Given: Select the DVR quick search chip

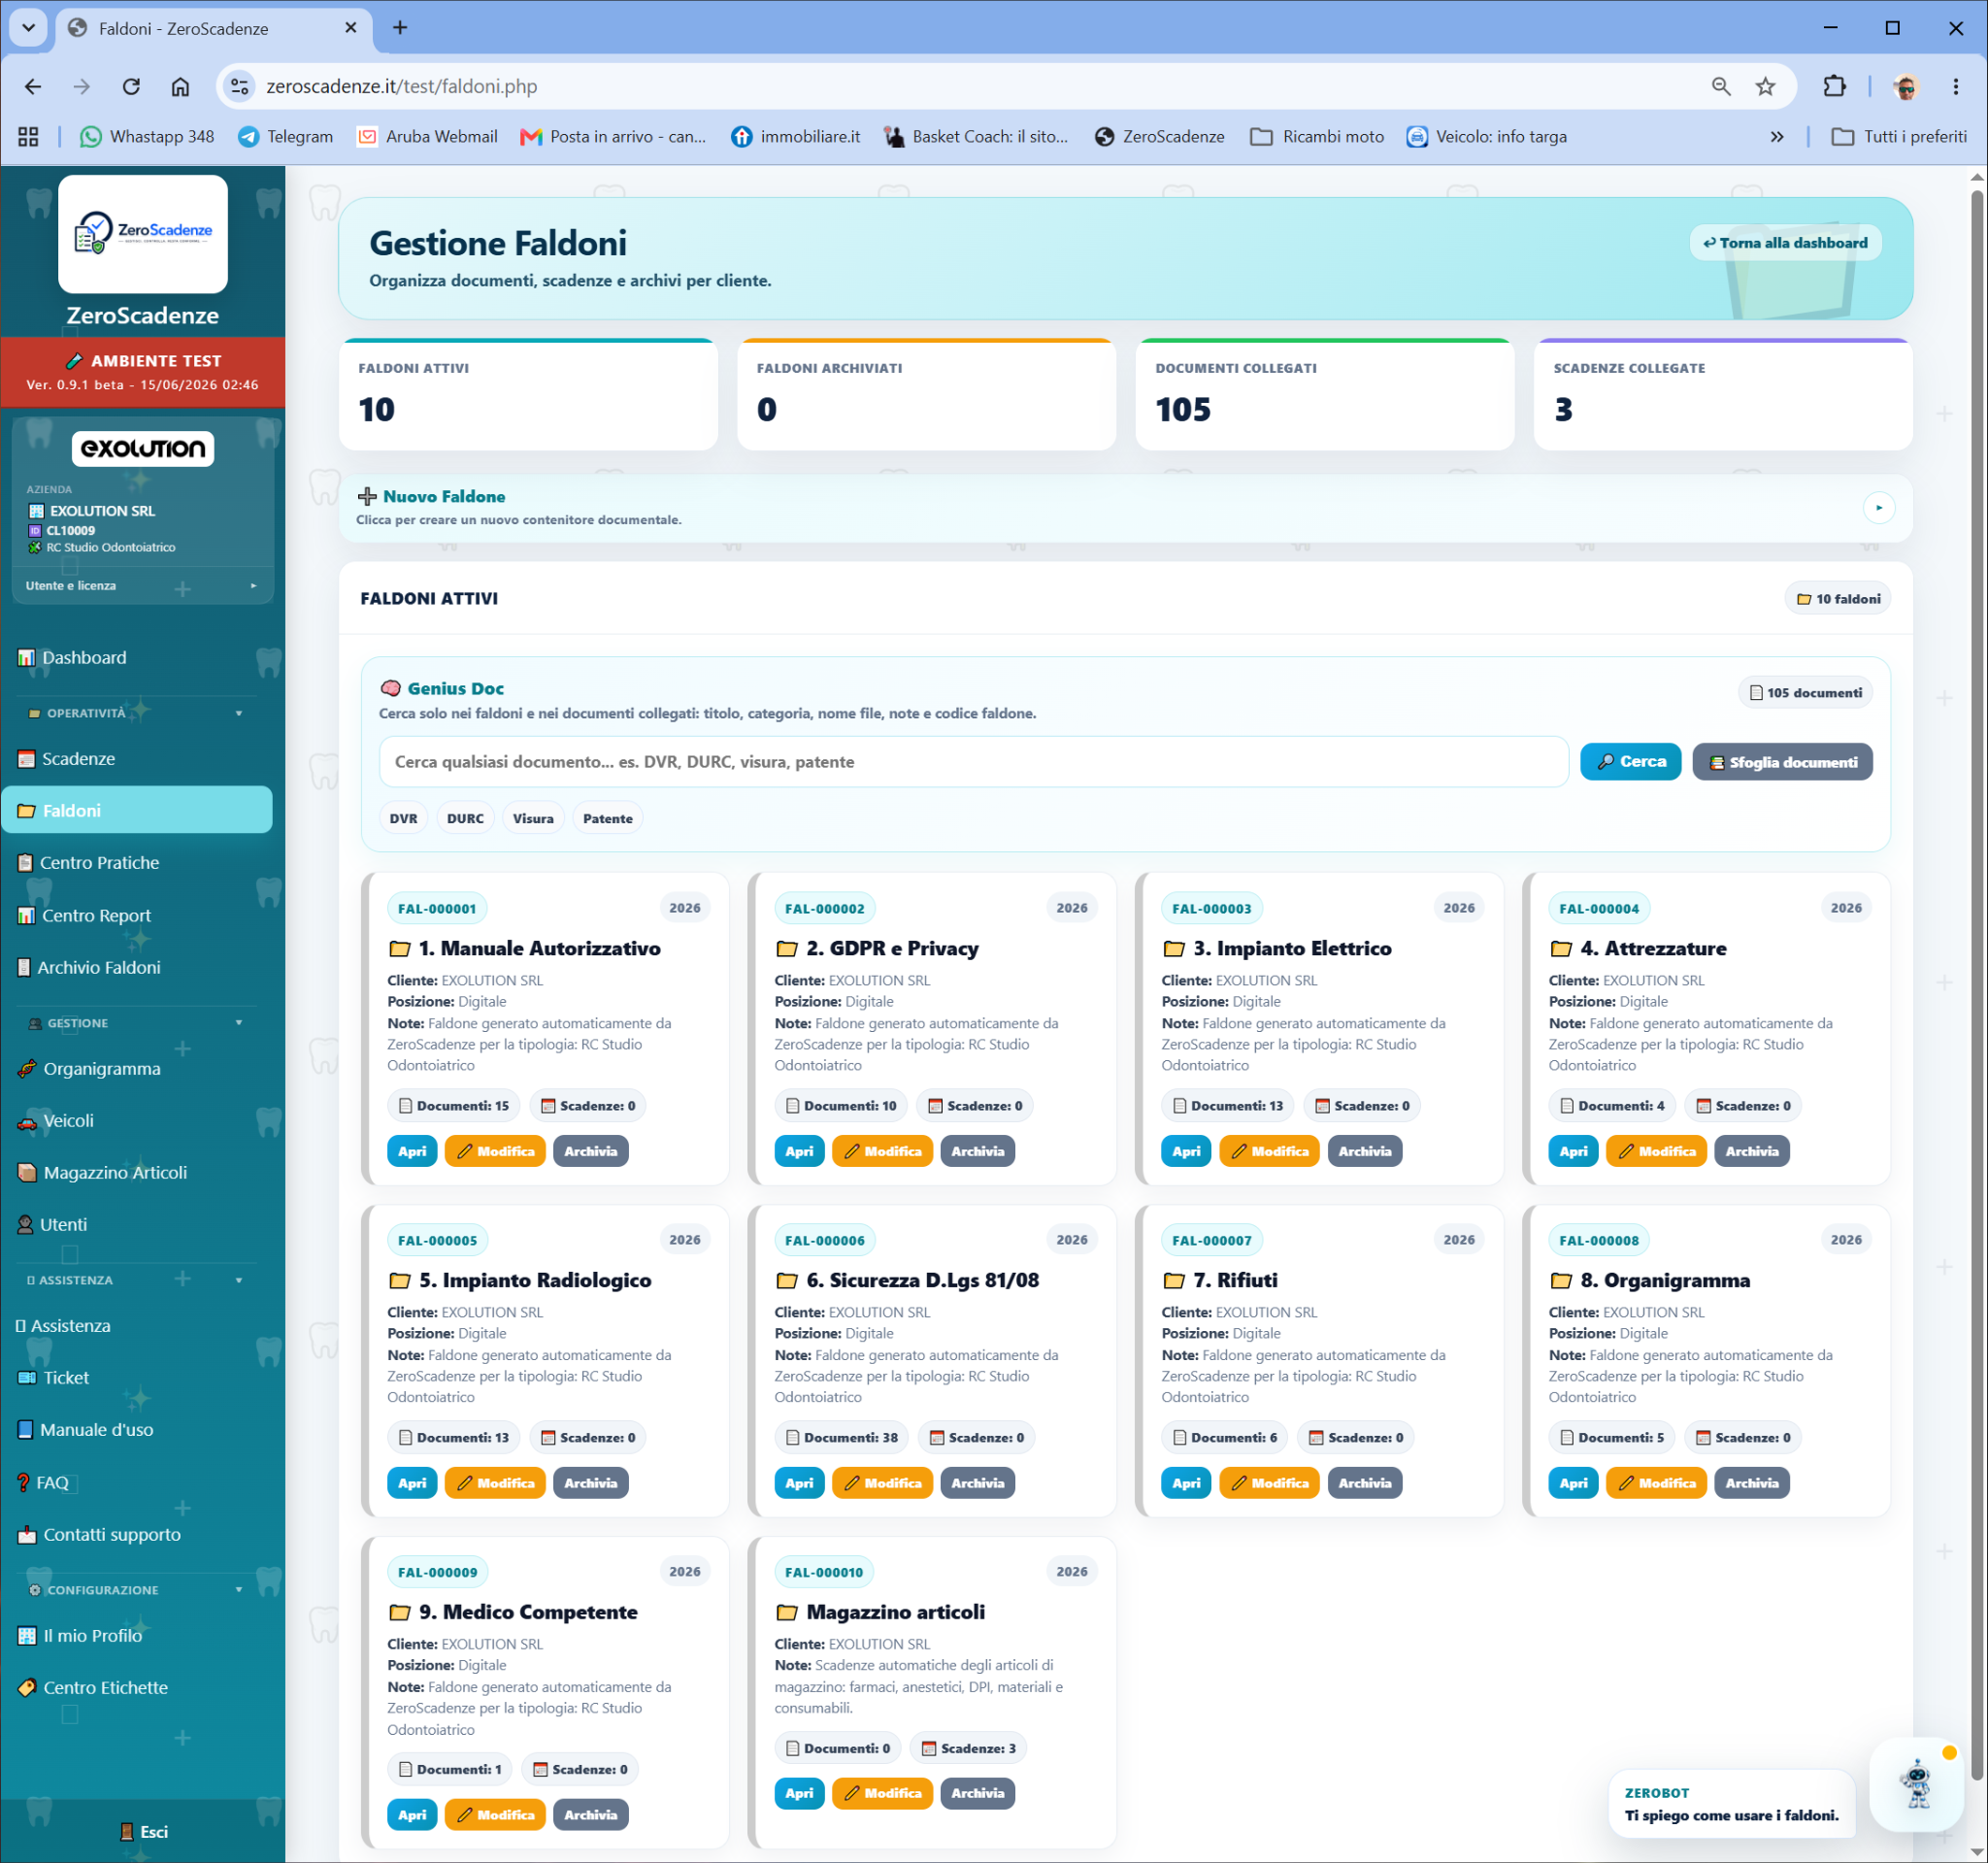Looking at the screenshot, I should tap(403, 817).
